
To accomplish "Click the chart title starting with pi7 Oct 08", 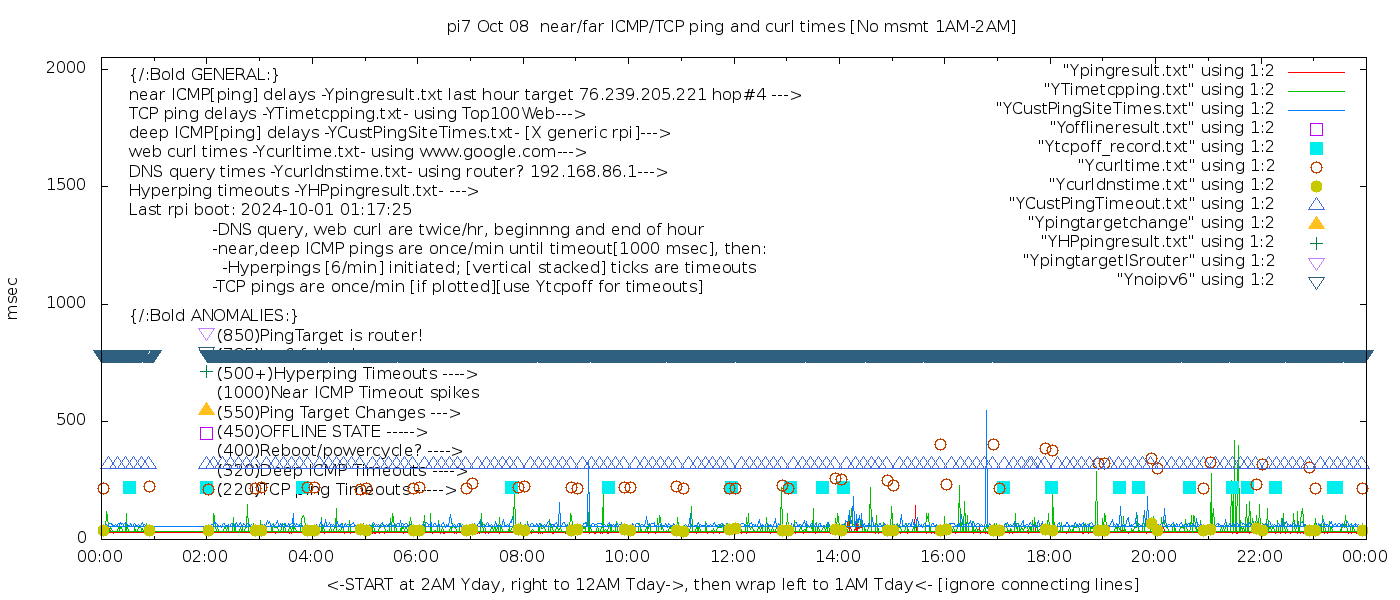I will [731, 27].
